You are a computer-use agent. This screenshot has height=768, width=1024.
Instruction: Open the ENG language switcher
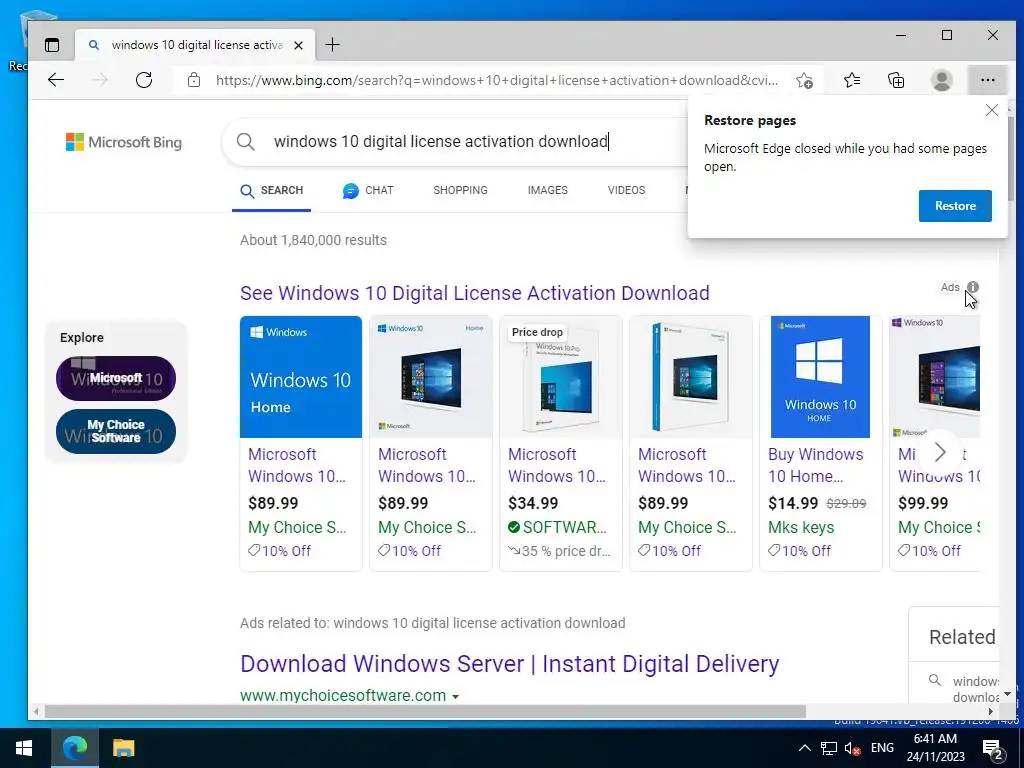[882, 748]
